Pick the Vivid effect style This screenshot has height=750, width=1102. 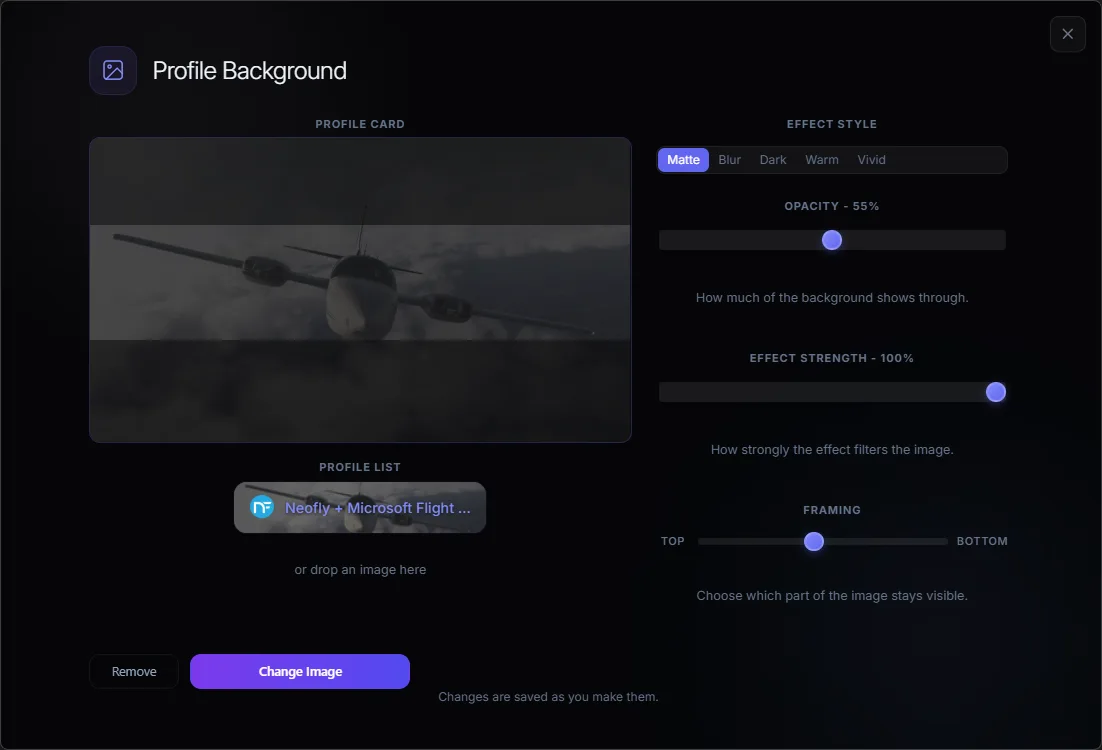(x=871, y=160)
